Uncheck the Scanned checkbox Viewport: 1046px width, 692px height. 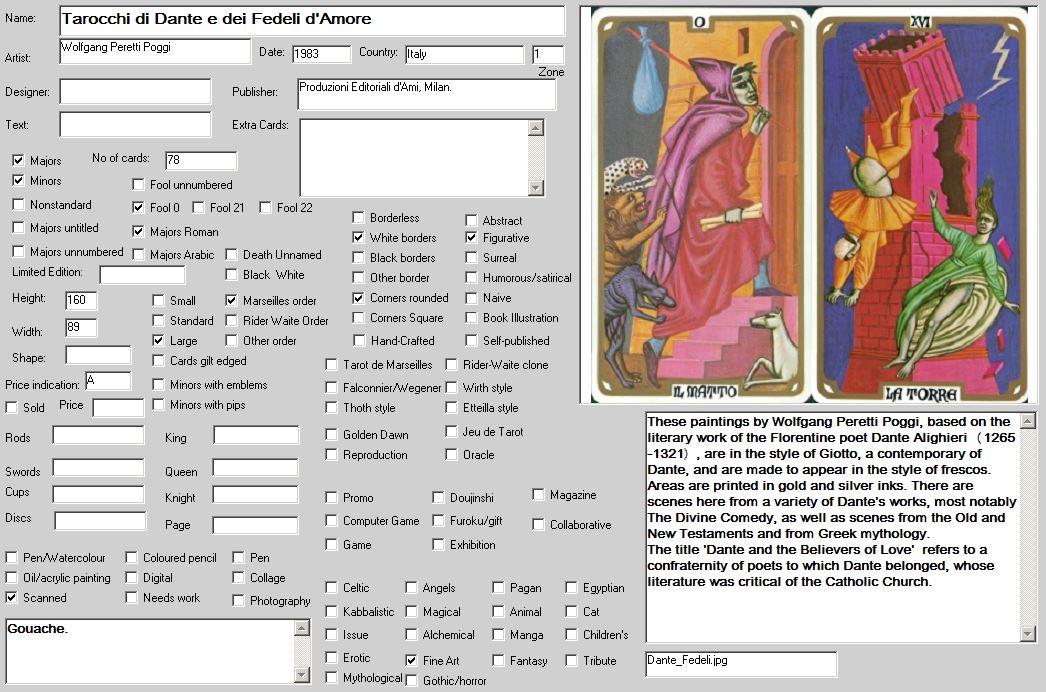click(x=11, y=597)
